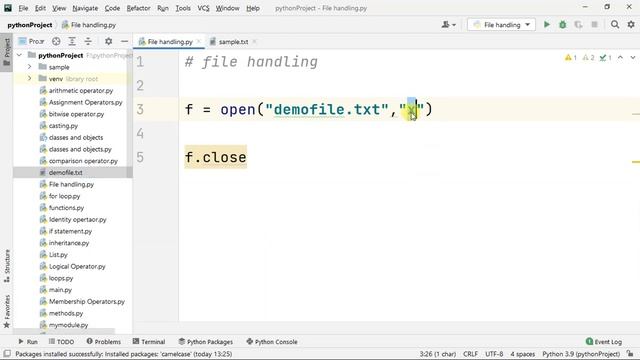Open Project panel options gear
The image size is (640, 360).
tap(108, 41)
